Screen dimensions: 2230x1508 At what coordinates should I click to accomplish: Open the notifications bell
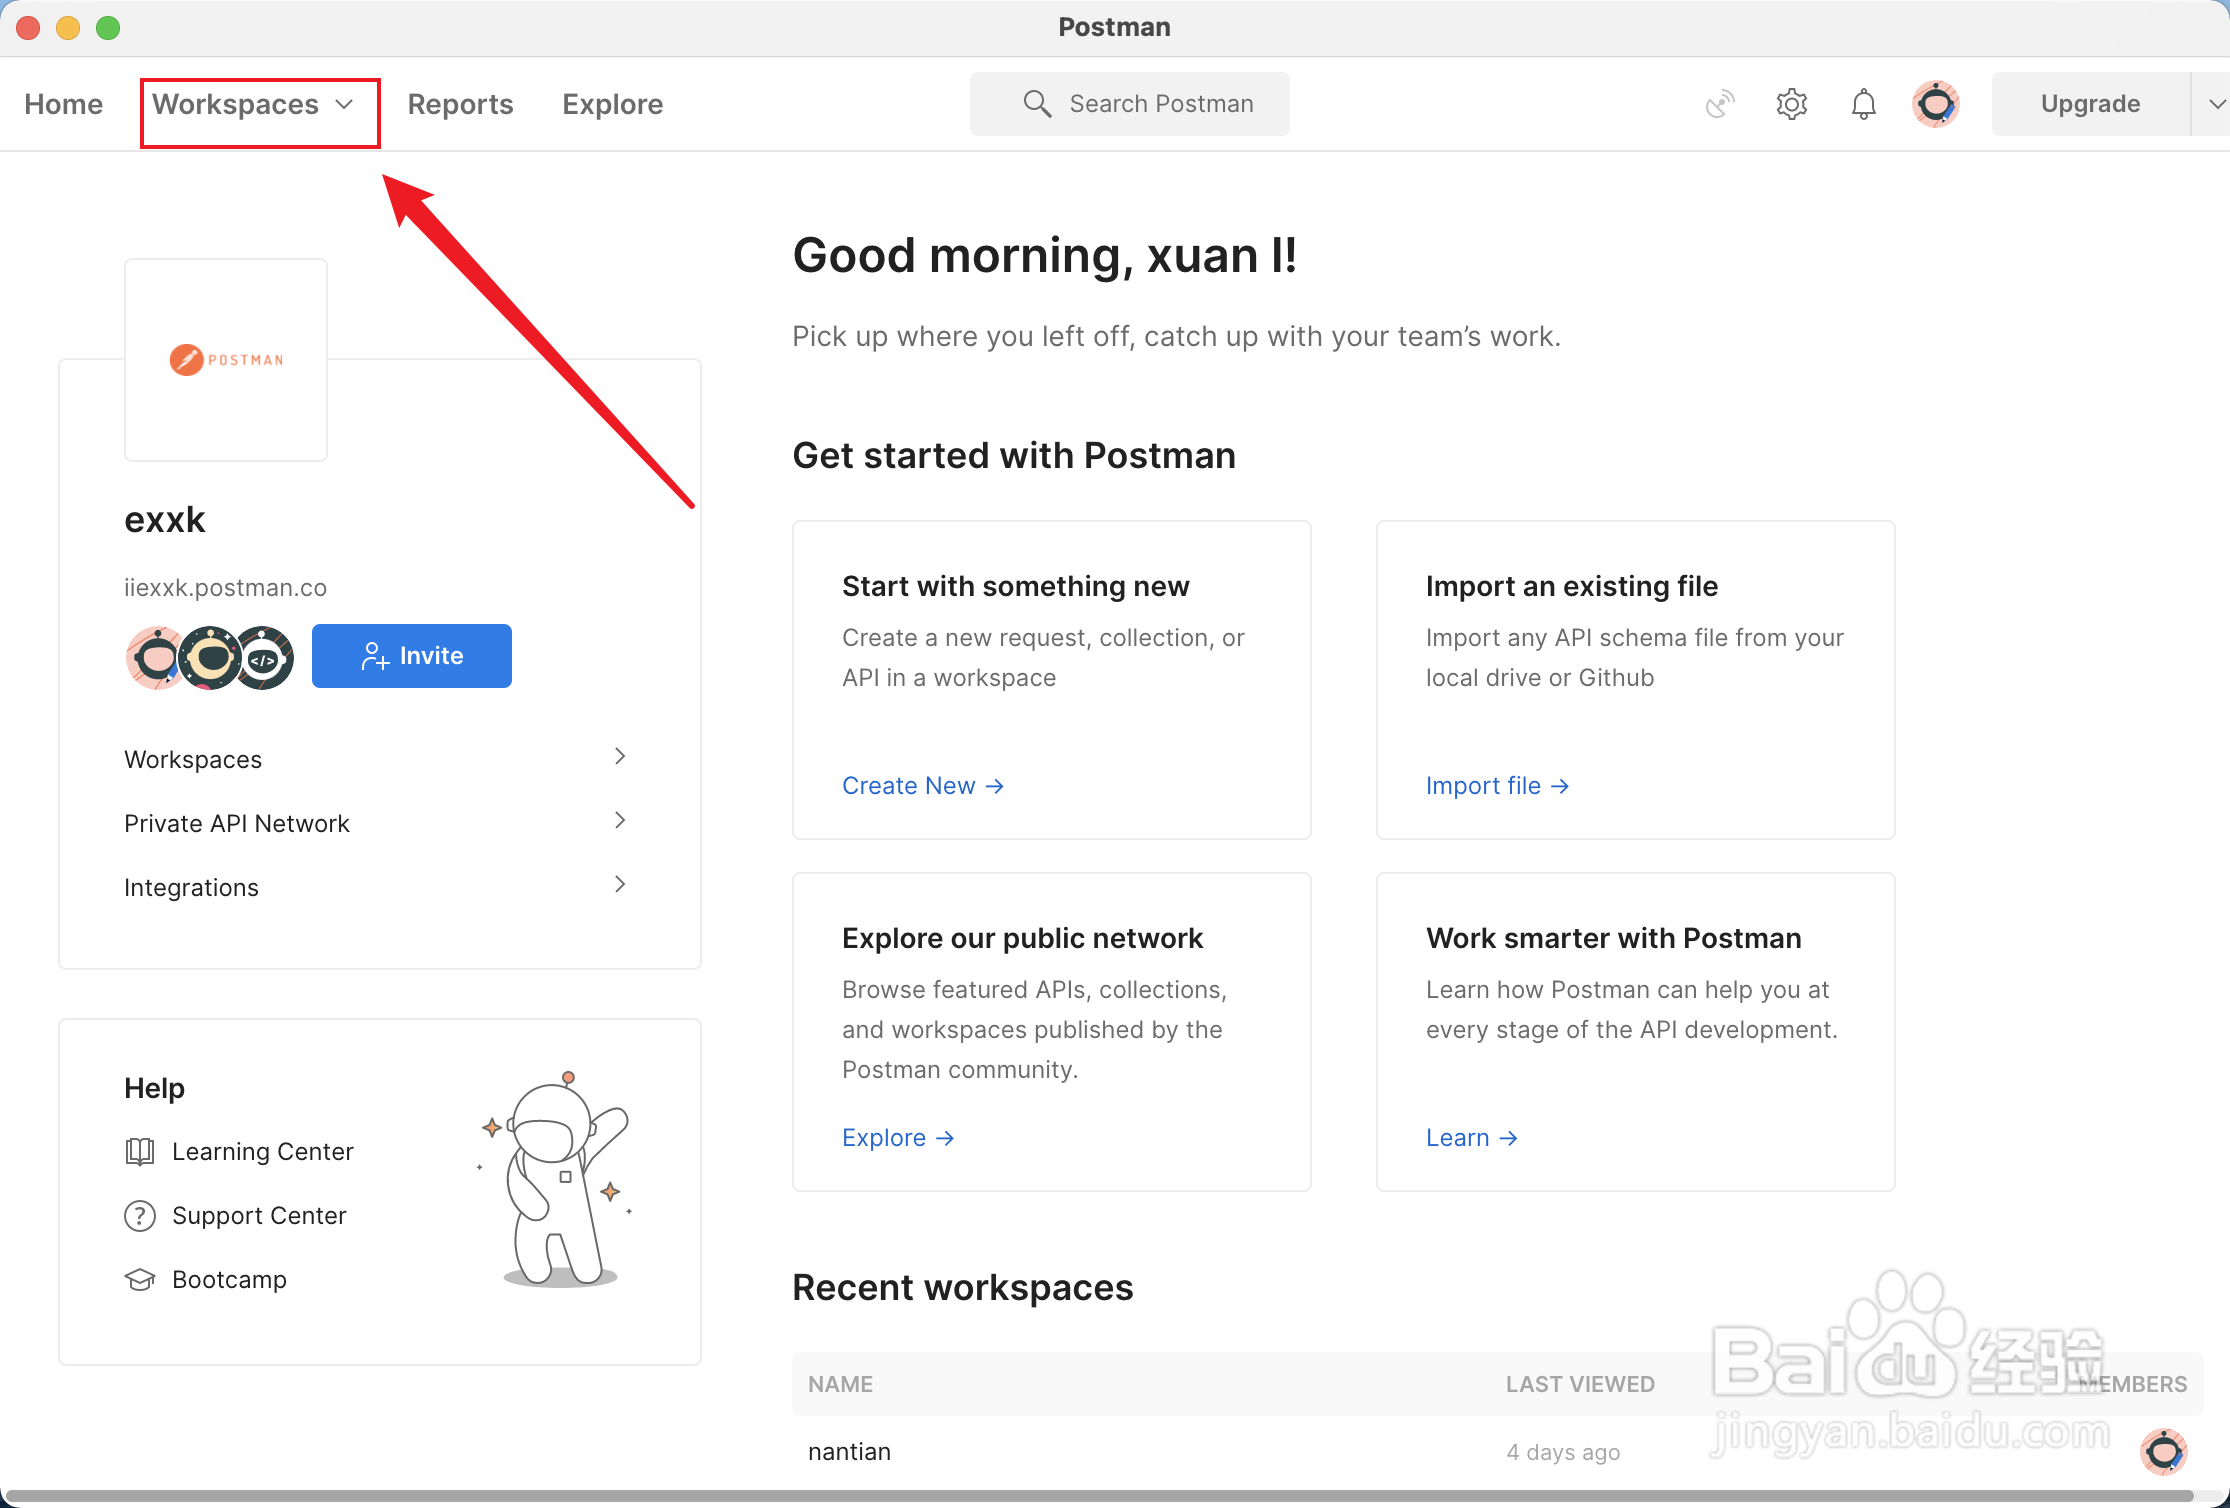coord(1863,104)
